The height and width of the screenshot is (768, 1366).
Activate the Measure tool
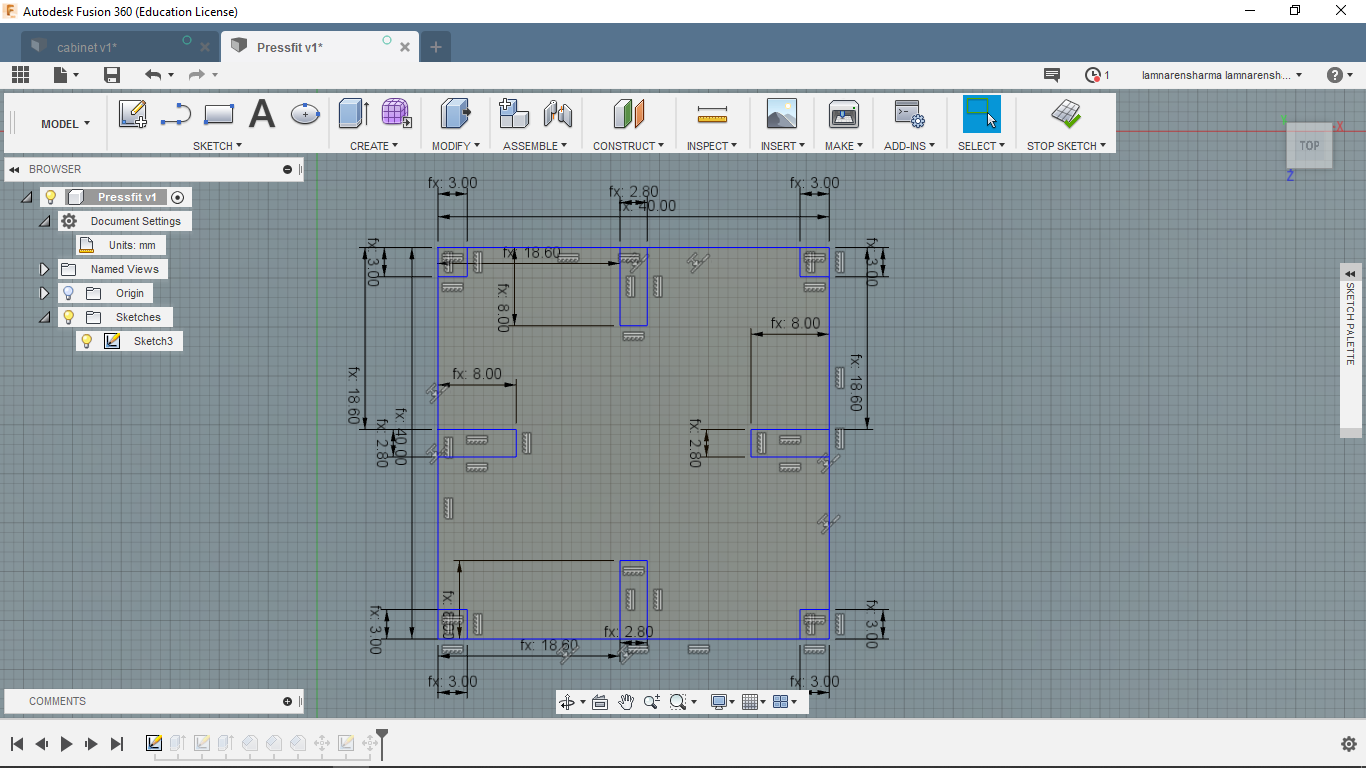[712, 115]
